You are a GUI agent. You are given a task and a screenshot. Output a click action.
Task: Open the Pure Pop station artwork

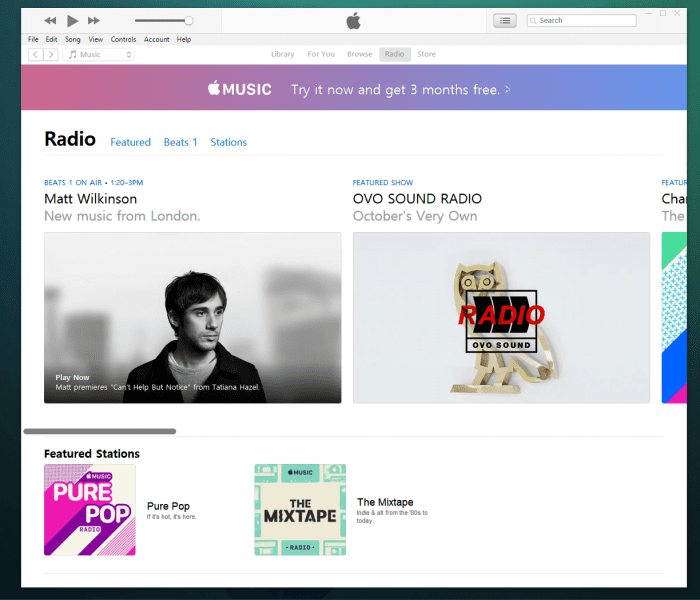point(90,509)
